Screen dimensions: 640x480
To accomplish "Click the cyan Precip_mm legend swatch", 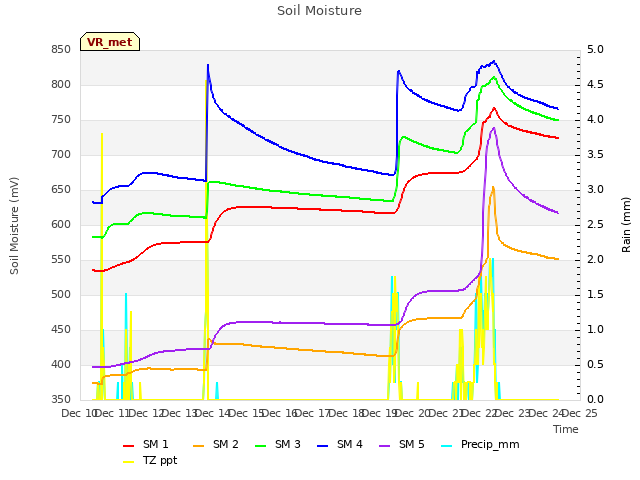I will (447, 446).
